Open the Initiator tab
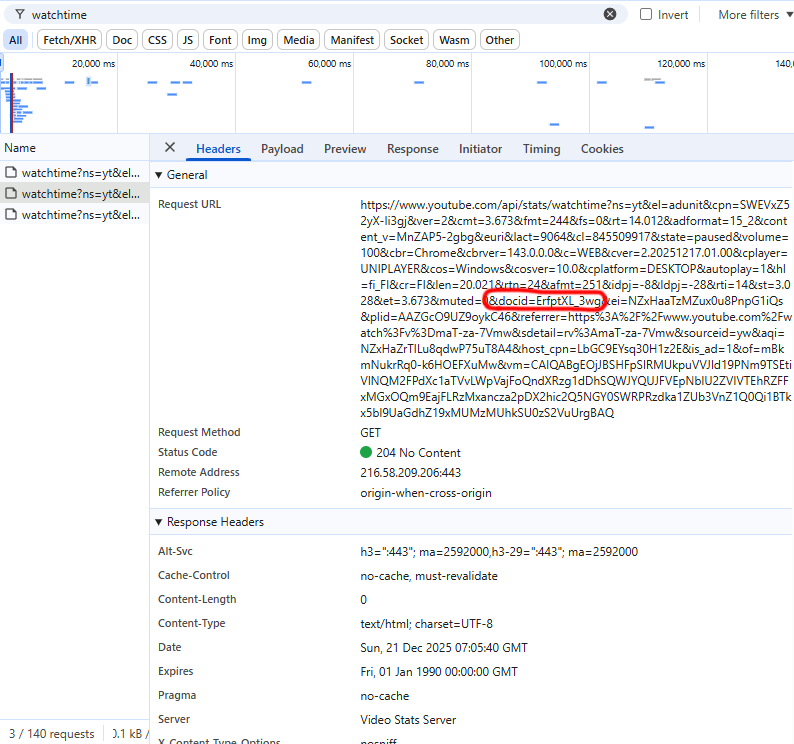794x744 pixels. (480, 148)
